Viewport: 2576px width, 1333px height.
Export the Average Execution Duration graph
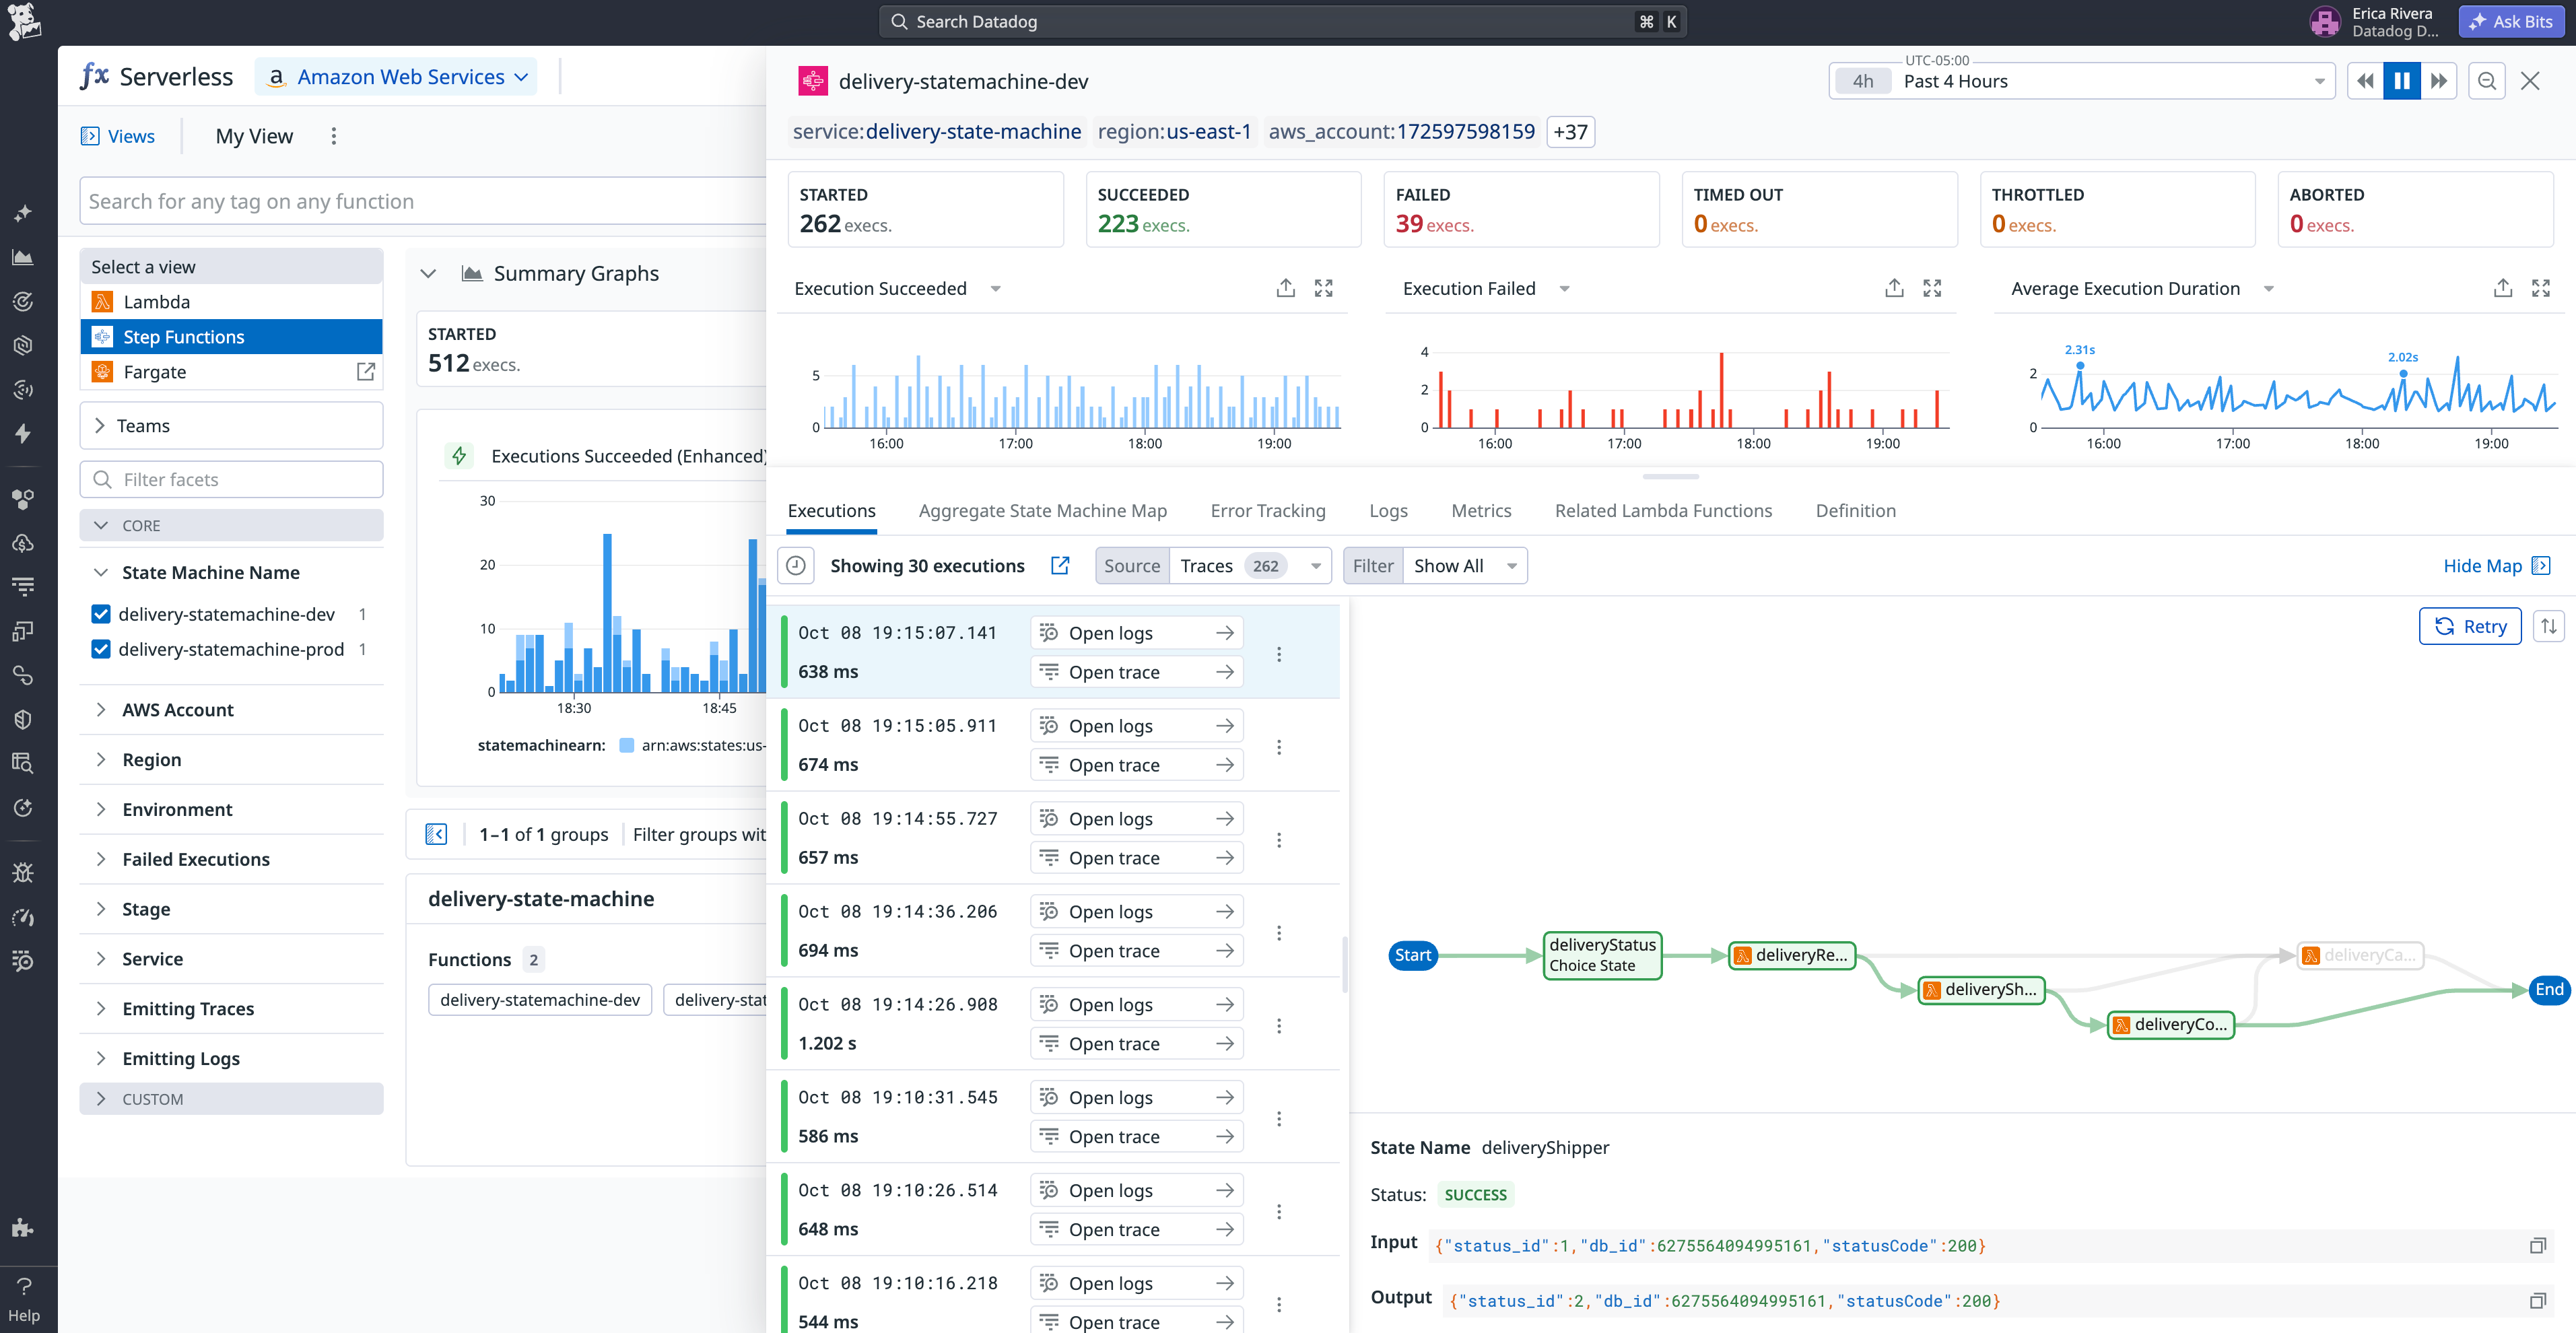(2503, 288)
